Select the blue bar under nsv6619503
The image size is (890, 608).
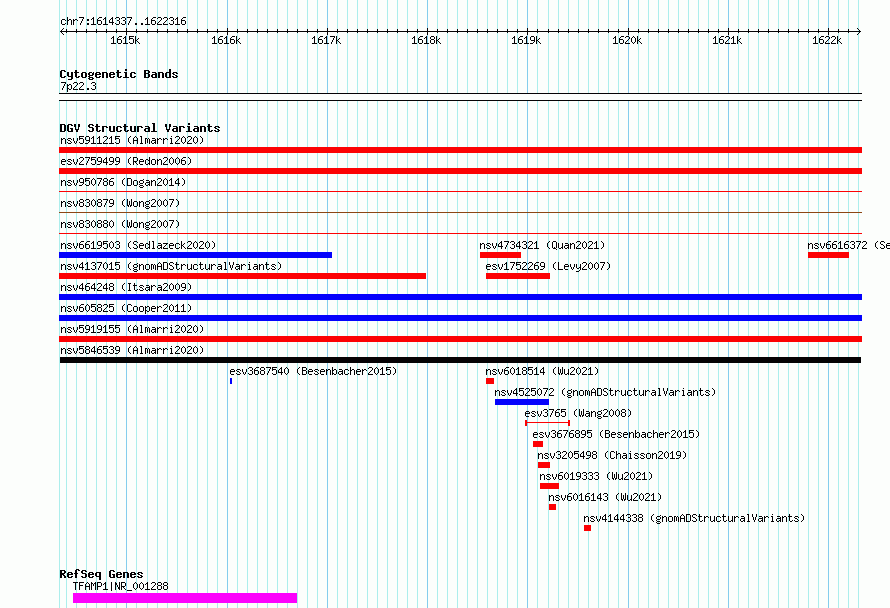195,255
